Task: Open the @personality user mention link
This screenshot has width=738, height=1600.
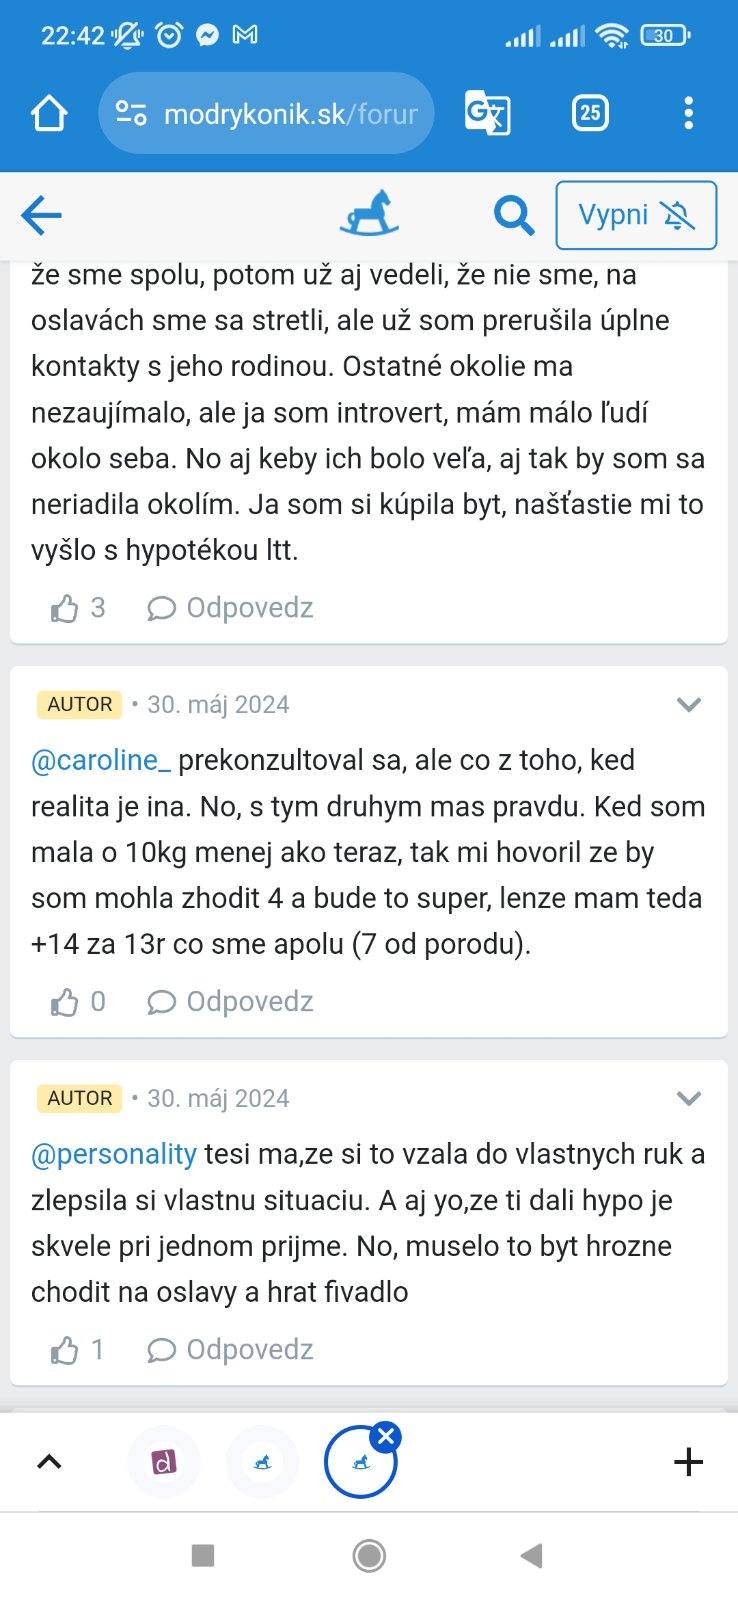Action: click(114, 1154)
